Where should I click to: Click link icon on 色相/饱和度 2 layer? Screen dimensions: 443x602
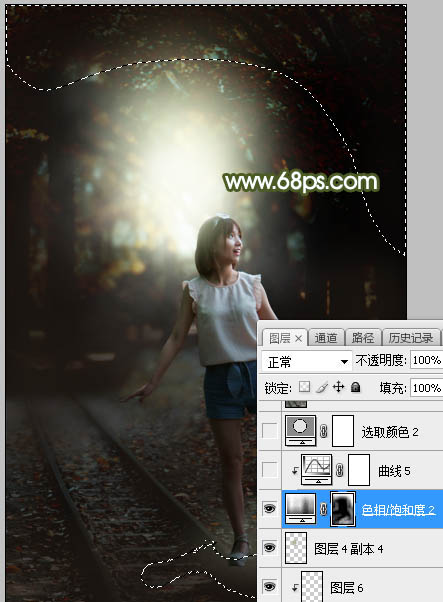324,509
